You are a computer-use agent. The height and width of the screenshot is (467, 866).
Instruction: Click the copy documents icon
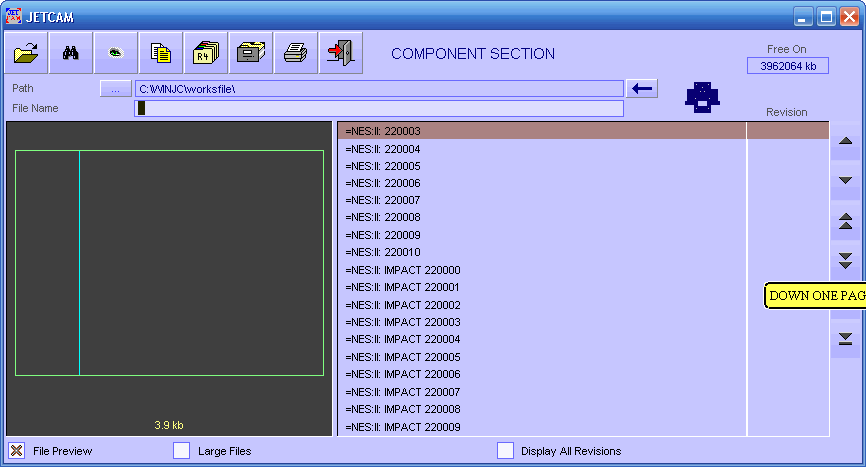[x=161, y=53]
